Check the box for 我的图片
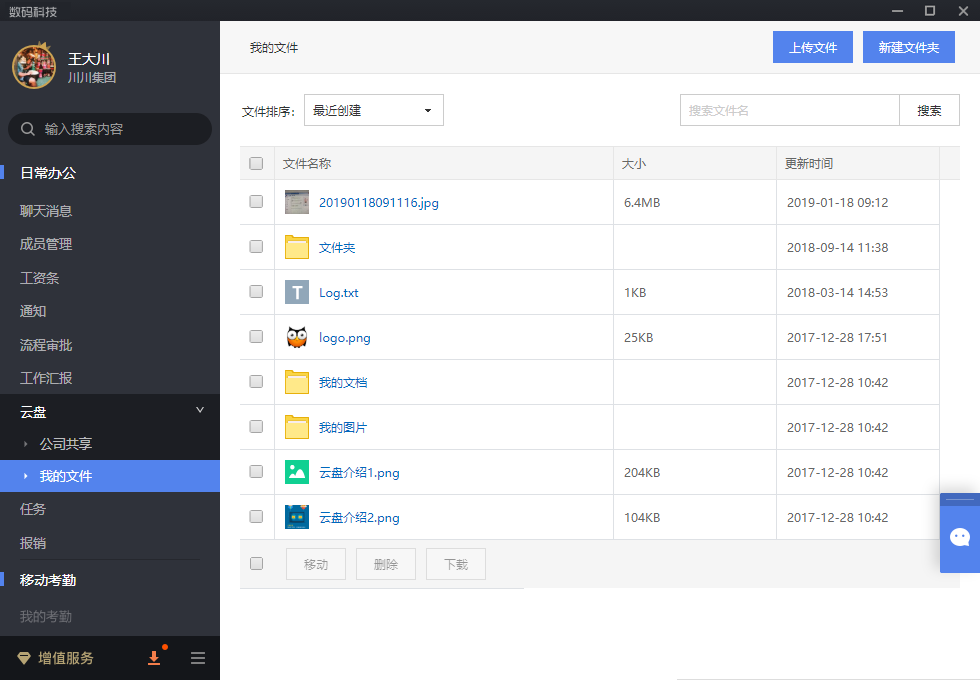The image size is (980, 680). [x=256, y=426]
